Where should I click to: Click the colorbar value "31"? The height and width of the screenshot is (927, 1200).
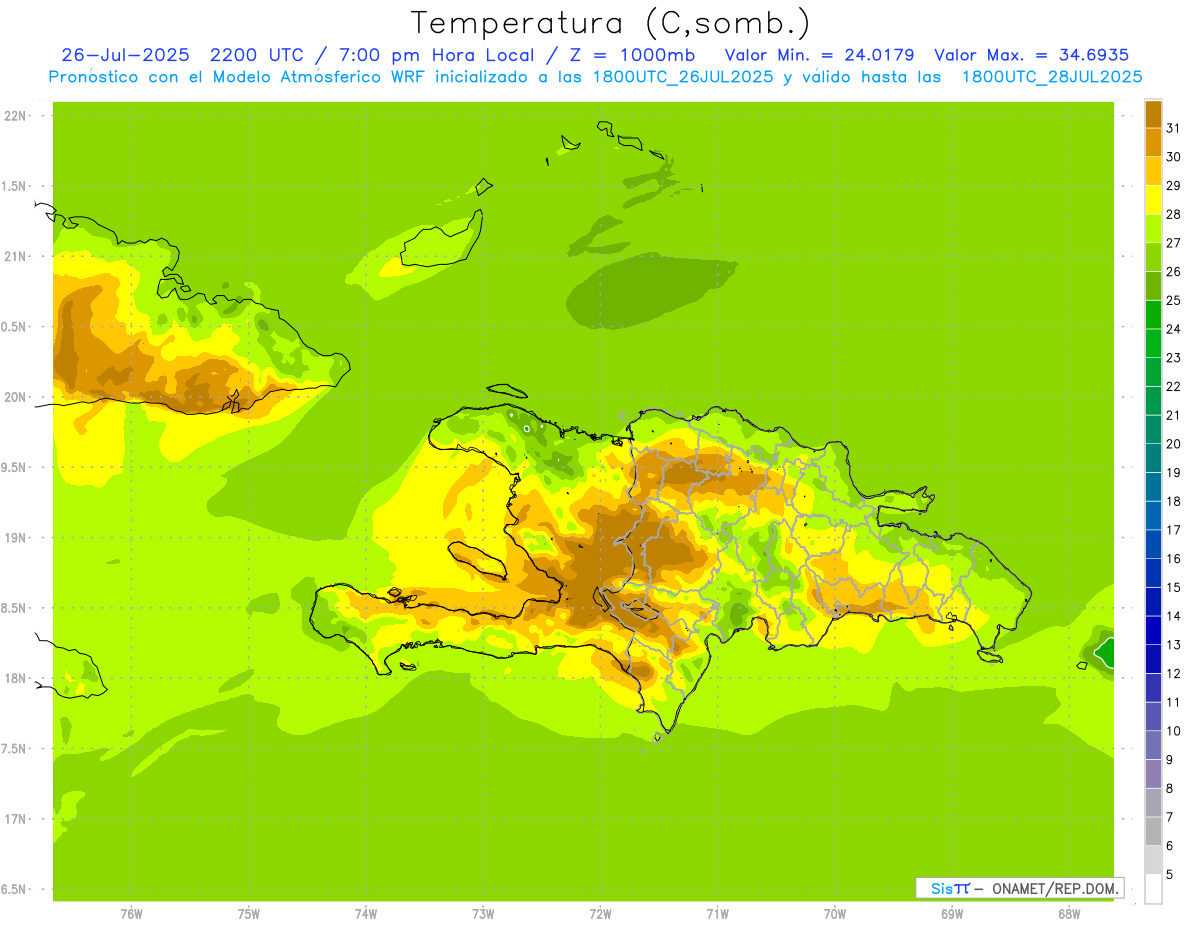pos(1173,128)
